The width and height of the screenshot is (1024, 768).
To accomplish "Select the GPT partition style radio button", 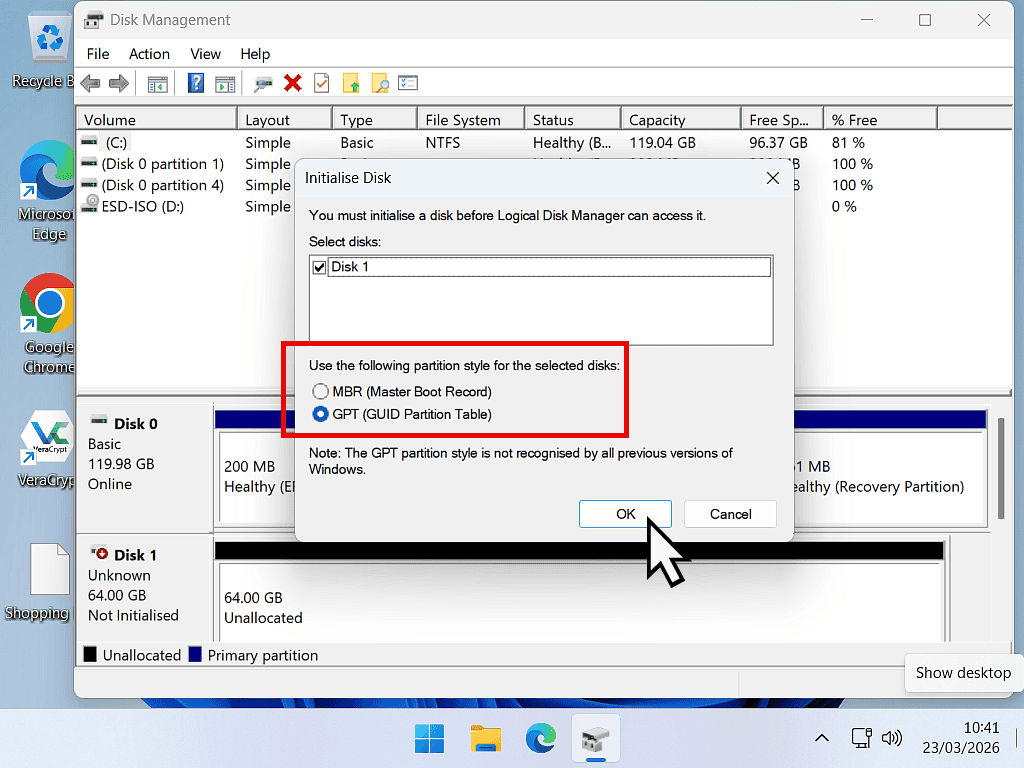I will pyautogui.click(x=321, y=414).
